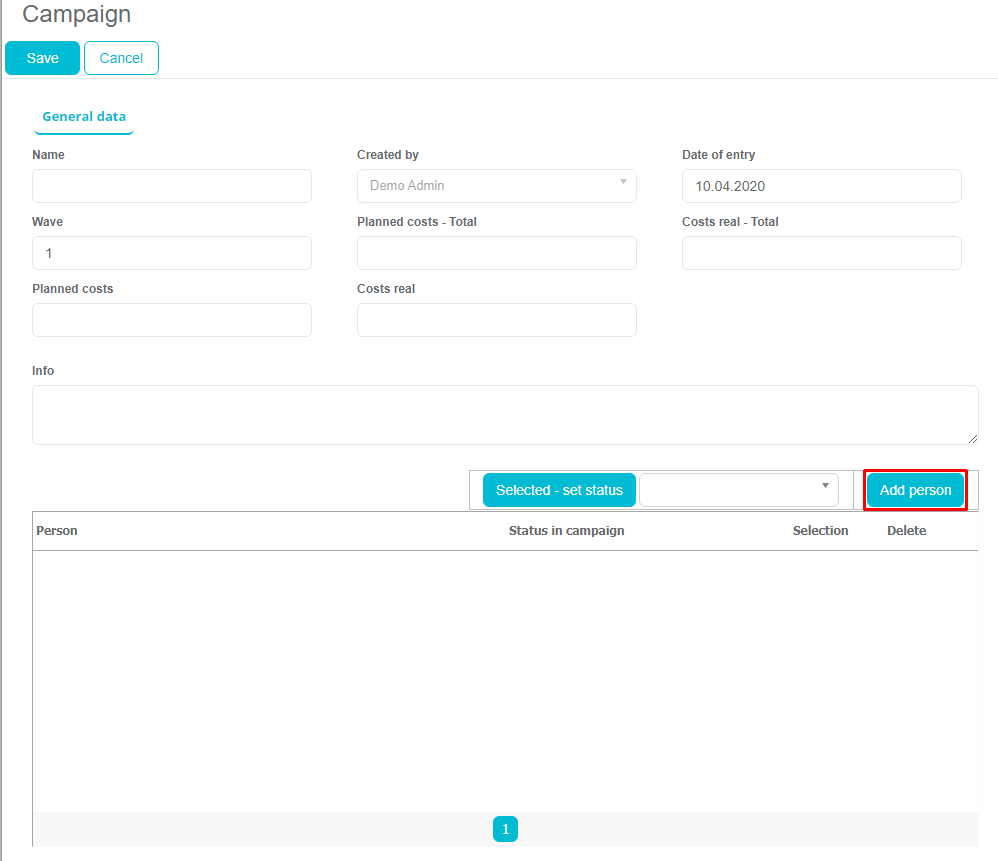This screenshot has height=861, width=998.
Task: Select the Costs real input box
Action: pos(496,320)
